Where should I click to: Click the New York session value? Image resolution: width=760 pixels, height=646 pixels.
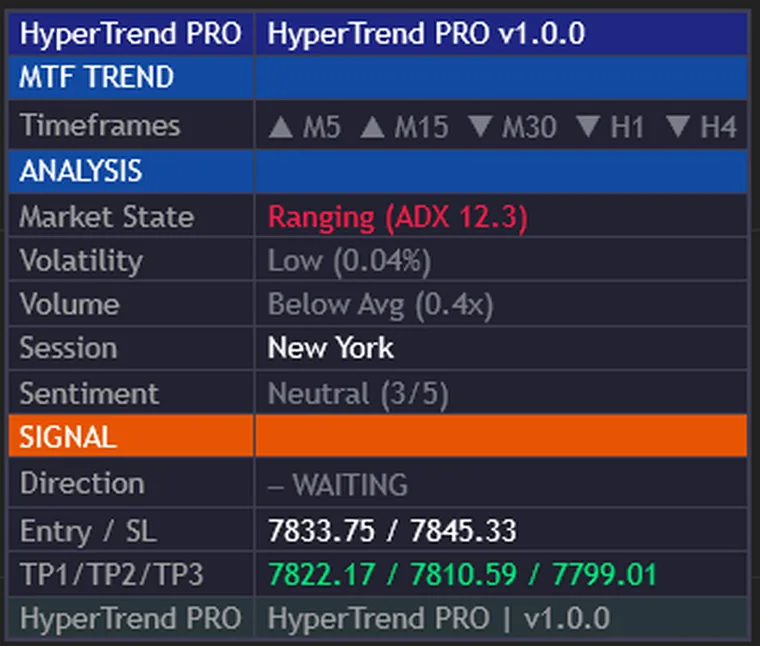click(331, 348)
